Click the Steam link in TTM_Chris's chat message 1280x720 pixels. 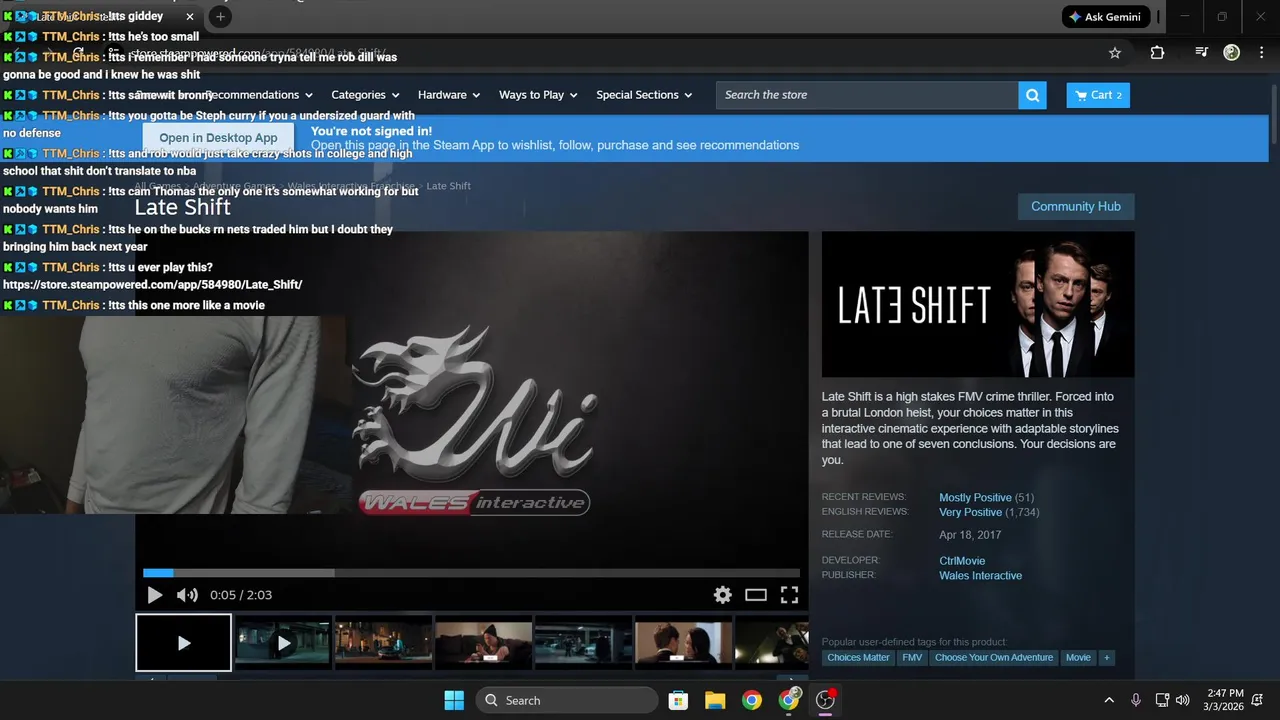[x=152, y=285]
